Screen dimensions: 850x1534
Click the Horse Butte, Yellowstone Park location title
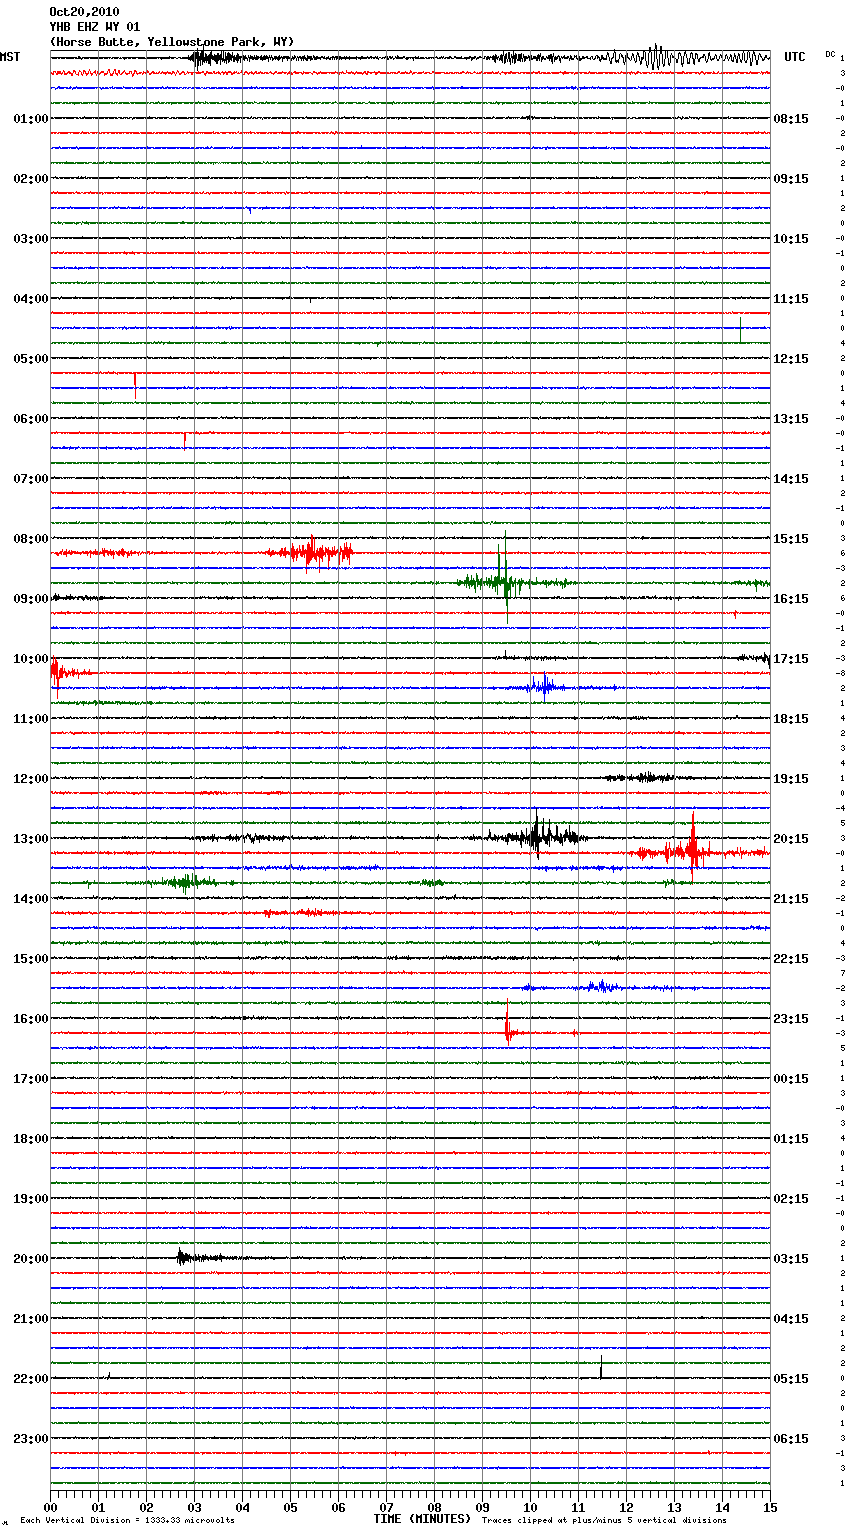coord(172,42)
